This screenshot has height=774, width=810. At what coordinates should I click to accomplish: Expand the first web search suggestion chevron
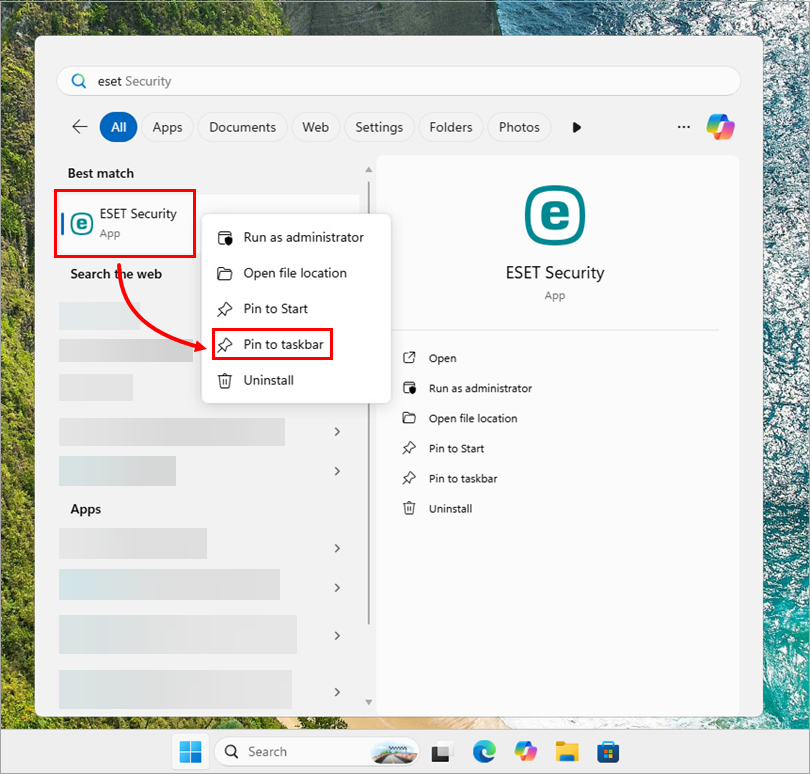[x=337, y=431]
